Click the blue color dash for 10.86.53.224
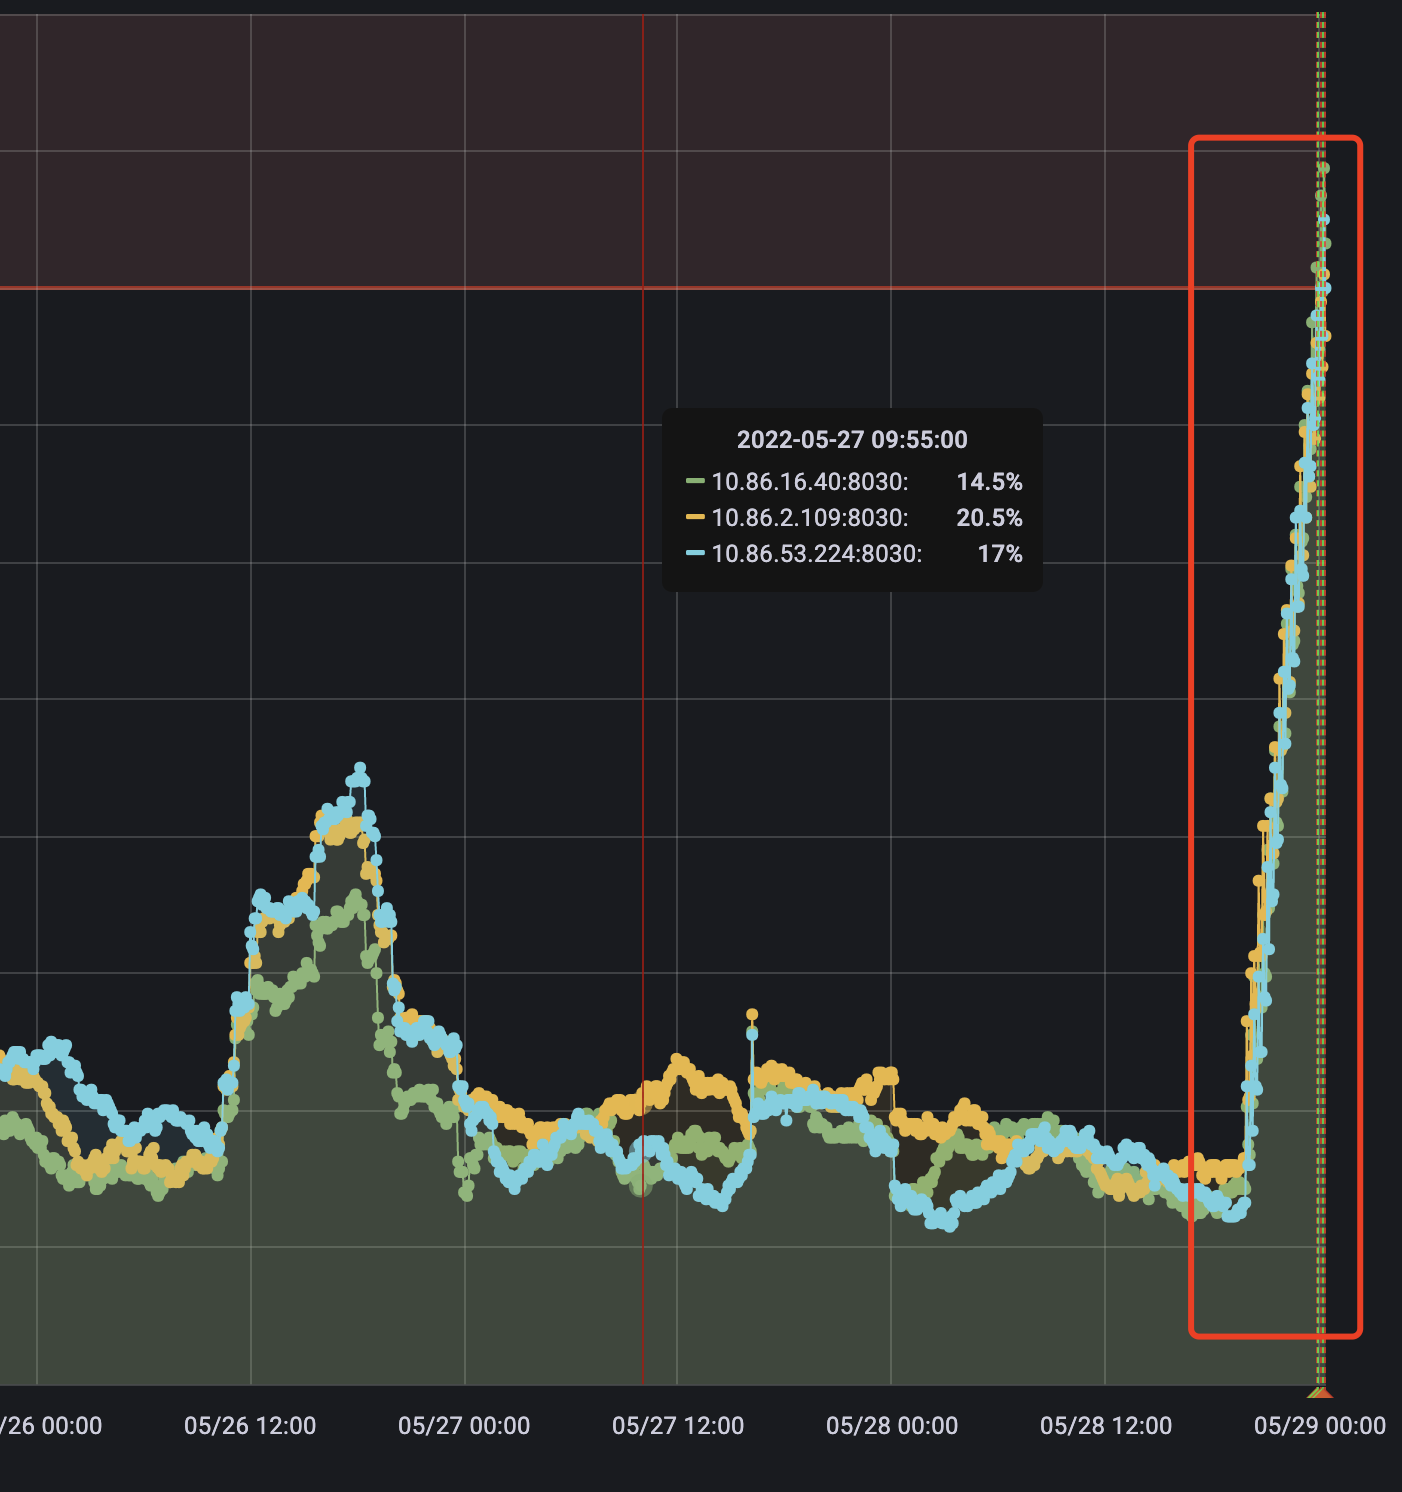The image size is (1402, 1492). 695,553
